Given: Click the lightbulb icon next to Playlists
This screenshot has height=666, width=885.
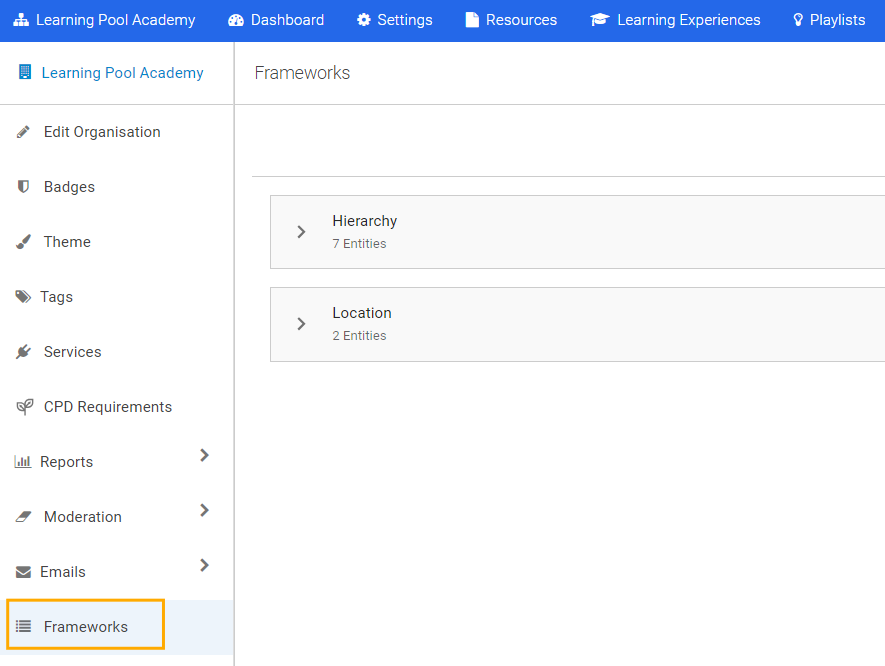Looking at the screenshot, I should (x=796, y=19).
